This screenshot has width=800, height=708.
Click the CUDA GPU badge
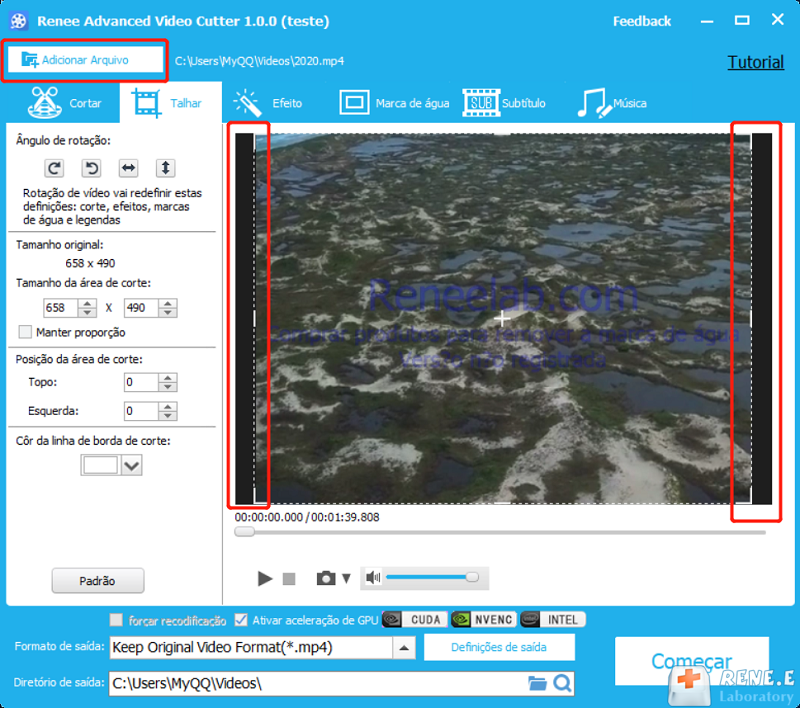point(415,620)
